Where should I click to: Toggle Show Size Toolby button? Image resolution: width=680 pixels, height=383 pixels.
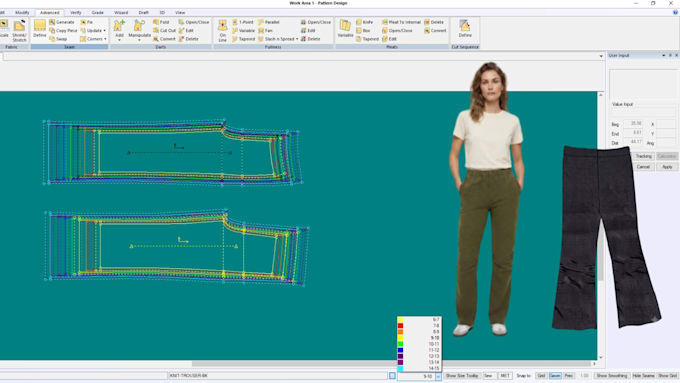tap(462, 376)
